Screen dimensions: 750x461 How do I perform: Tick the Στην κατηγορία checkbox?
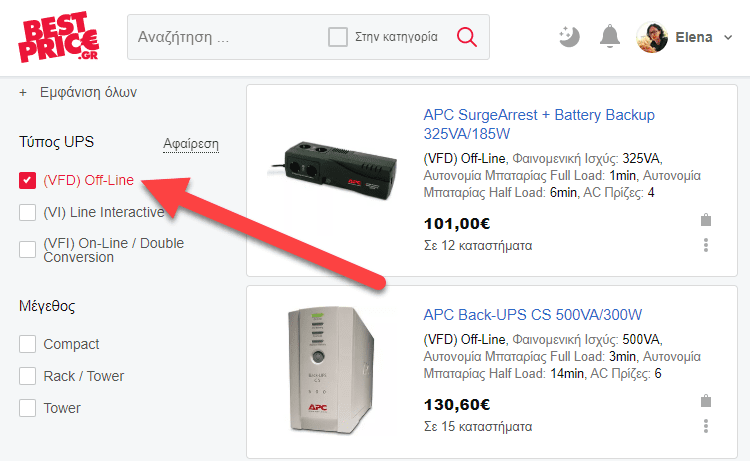338,37
